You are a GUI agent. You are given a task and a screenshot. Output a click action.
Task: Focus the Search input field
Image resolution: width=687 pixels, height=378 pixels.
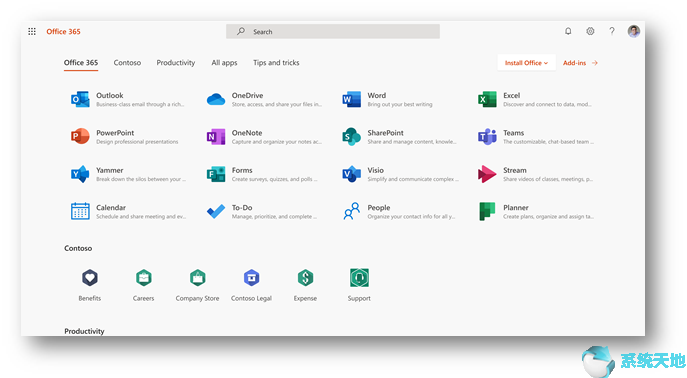pos(333,32)
